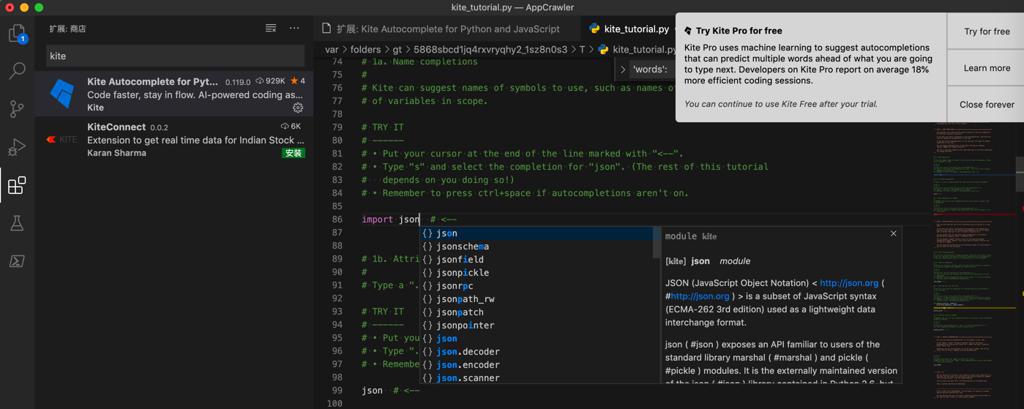The height and width of the screenshot is (409, 1024).
Task: Open the Explorer view in activity bar
Action: (17, 34)
